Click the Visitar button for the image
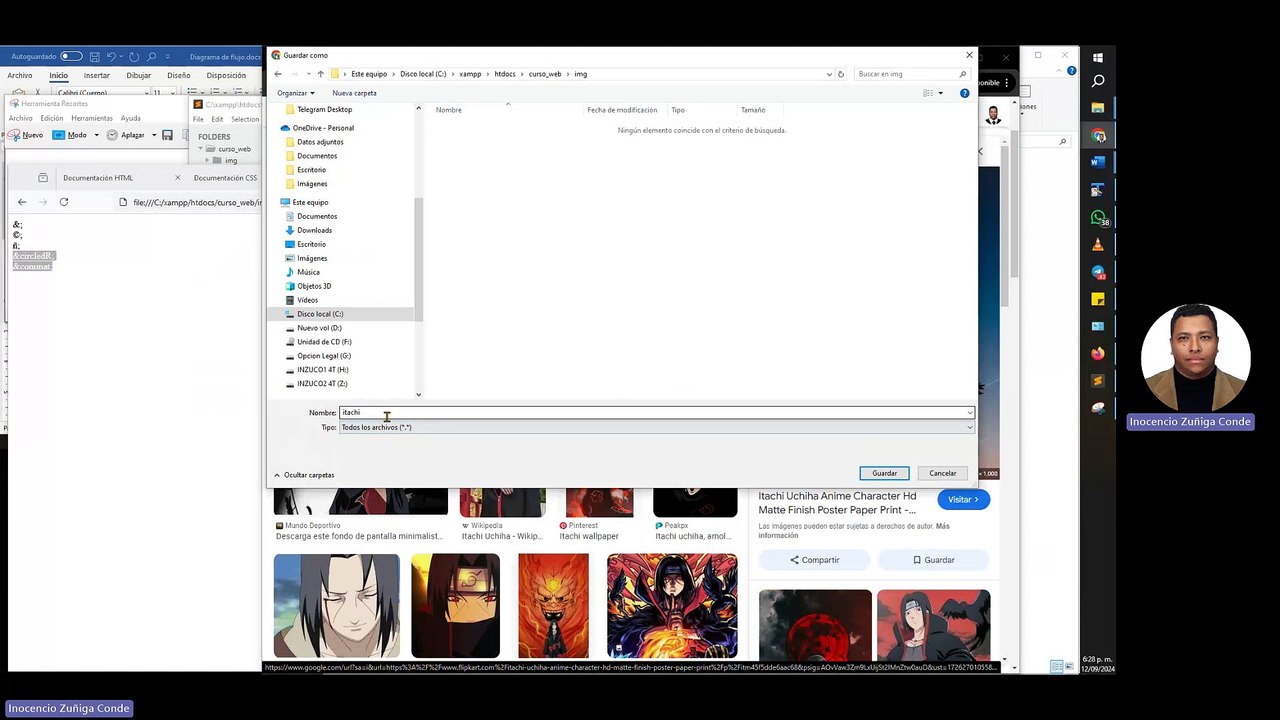Screen dimensions: 1280x720 pos(964,499)
